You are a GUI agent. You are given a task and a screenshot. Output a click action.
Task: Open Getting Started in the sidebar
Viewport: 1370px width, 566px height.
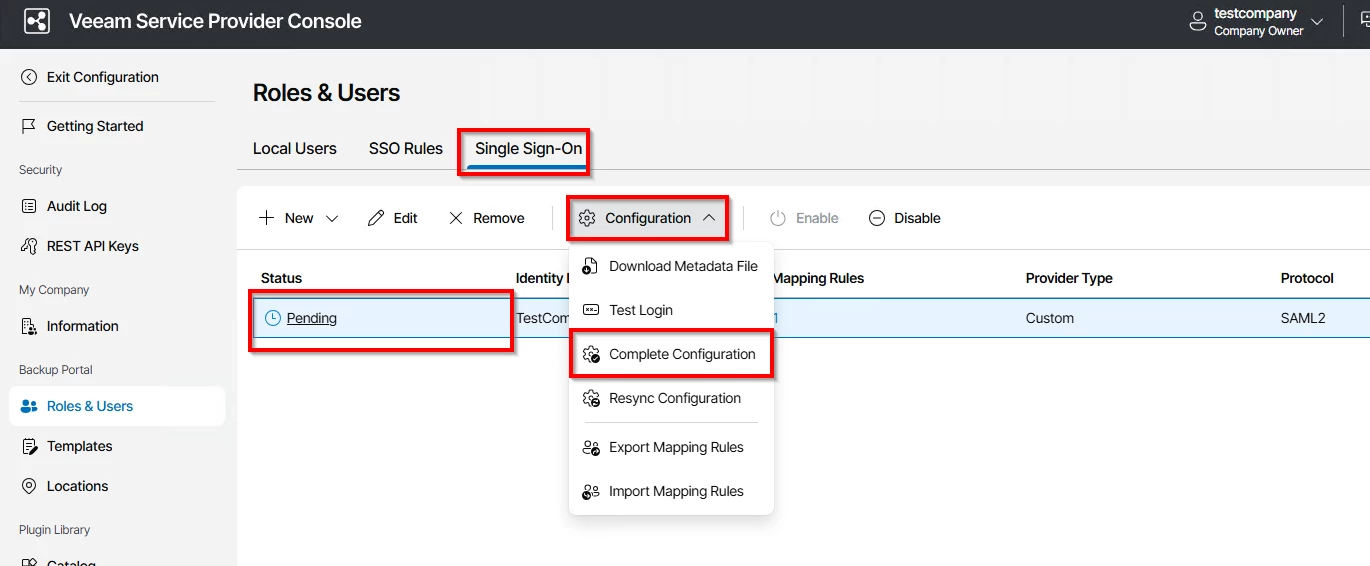click(95, 126)
